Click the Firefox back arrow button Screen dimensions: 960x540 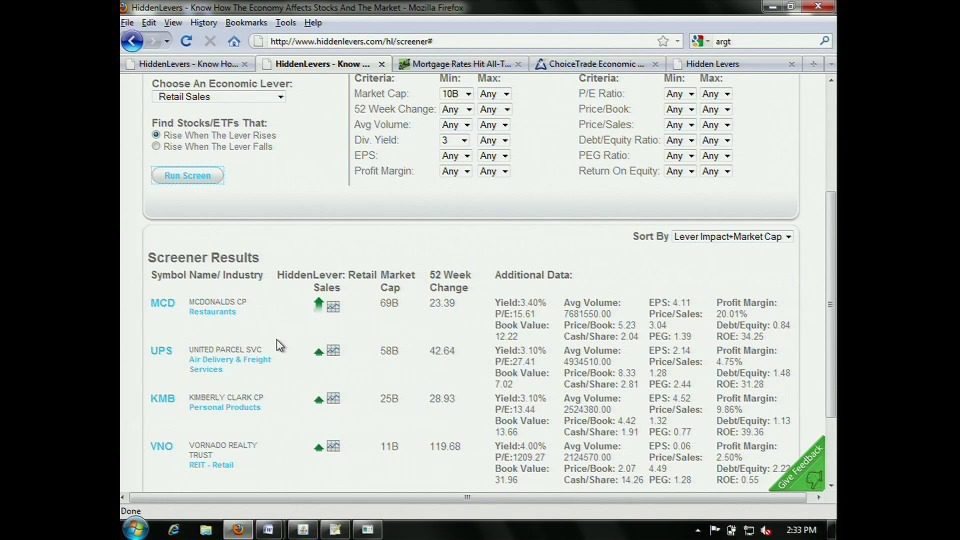(x=132, y=41)
